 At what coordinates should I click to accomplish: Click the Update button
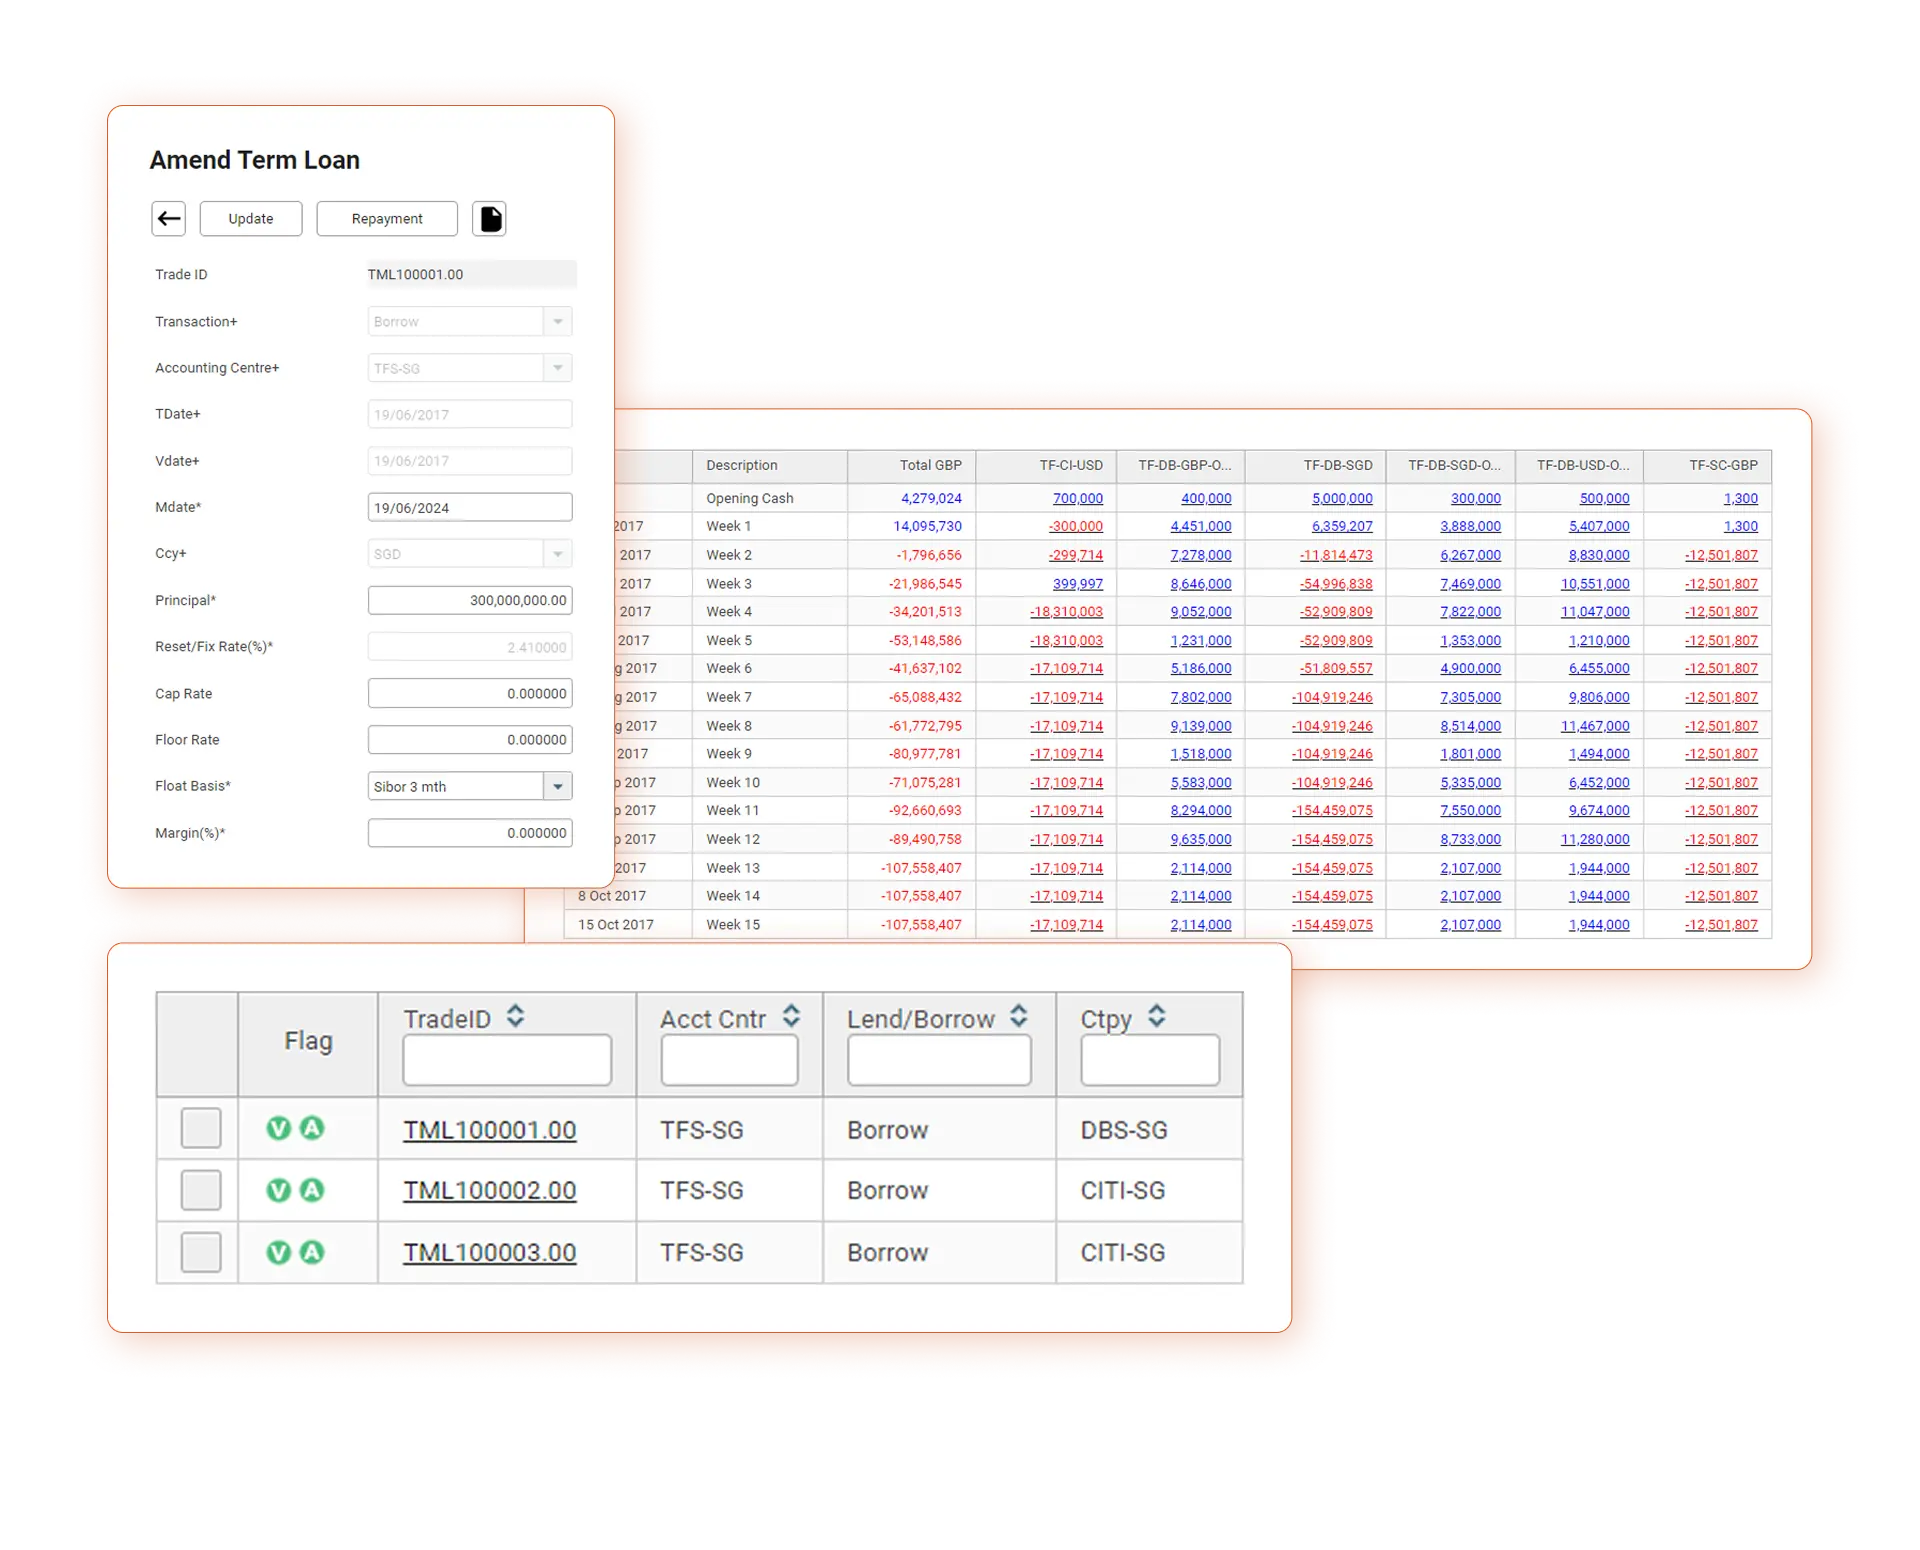[251, 218]
